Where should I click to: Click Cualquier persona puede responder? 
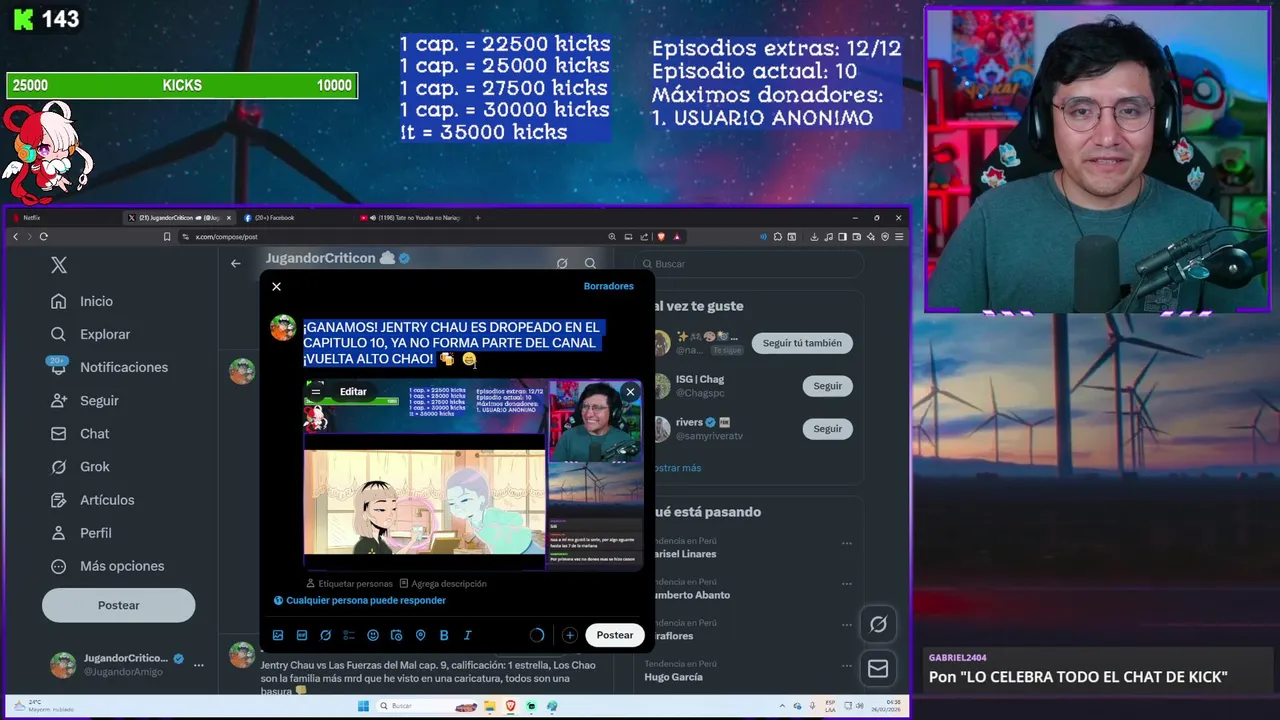coord(360,600)
